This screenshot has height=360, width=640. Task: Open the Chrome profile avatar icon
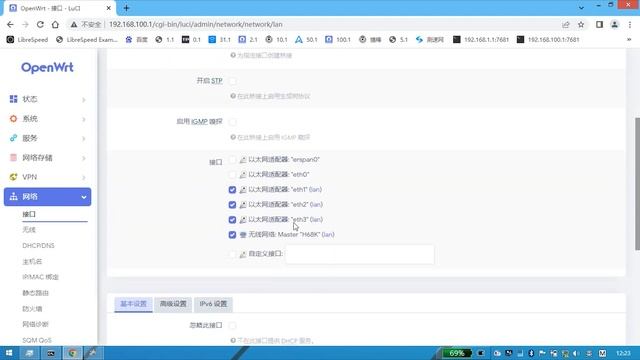coord(614,24)
